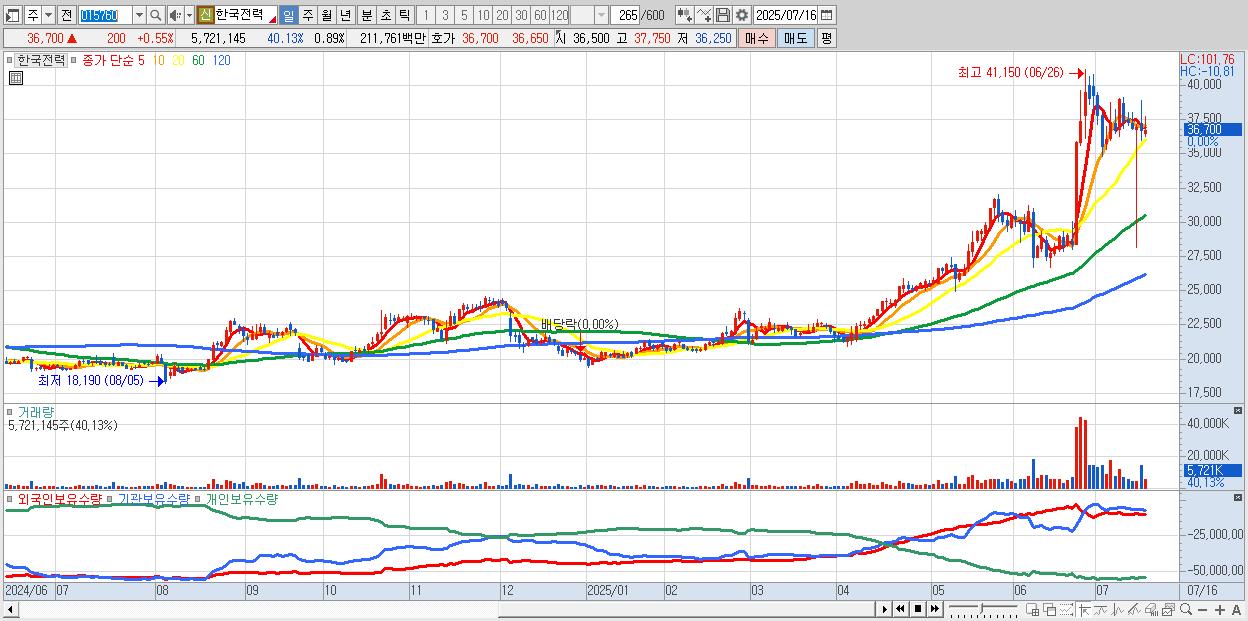Click the trend line drawing icon
The image size is (1248, 621).
[x=1101, y=610]
